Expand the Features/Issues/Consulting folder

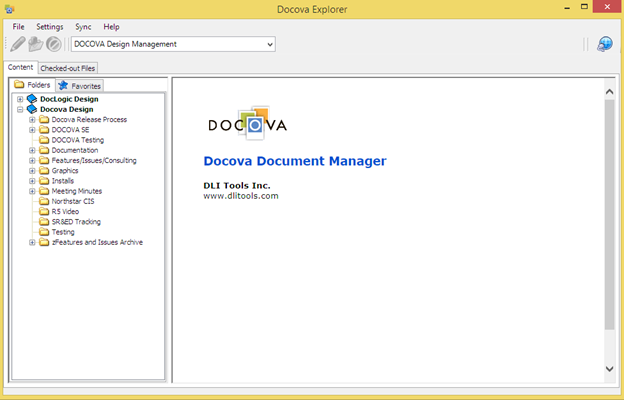click(x=32, y=160)
